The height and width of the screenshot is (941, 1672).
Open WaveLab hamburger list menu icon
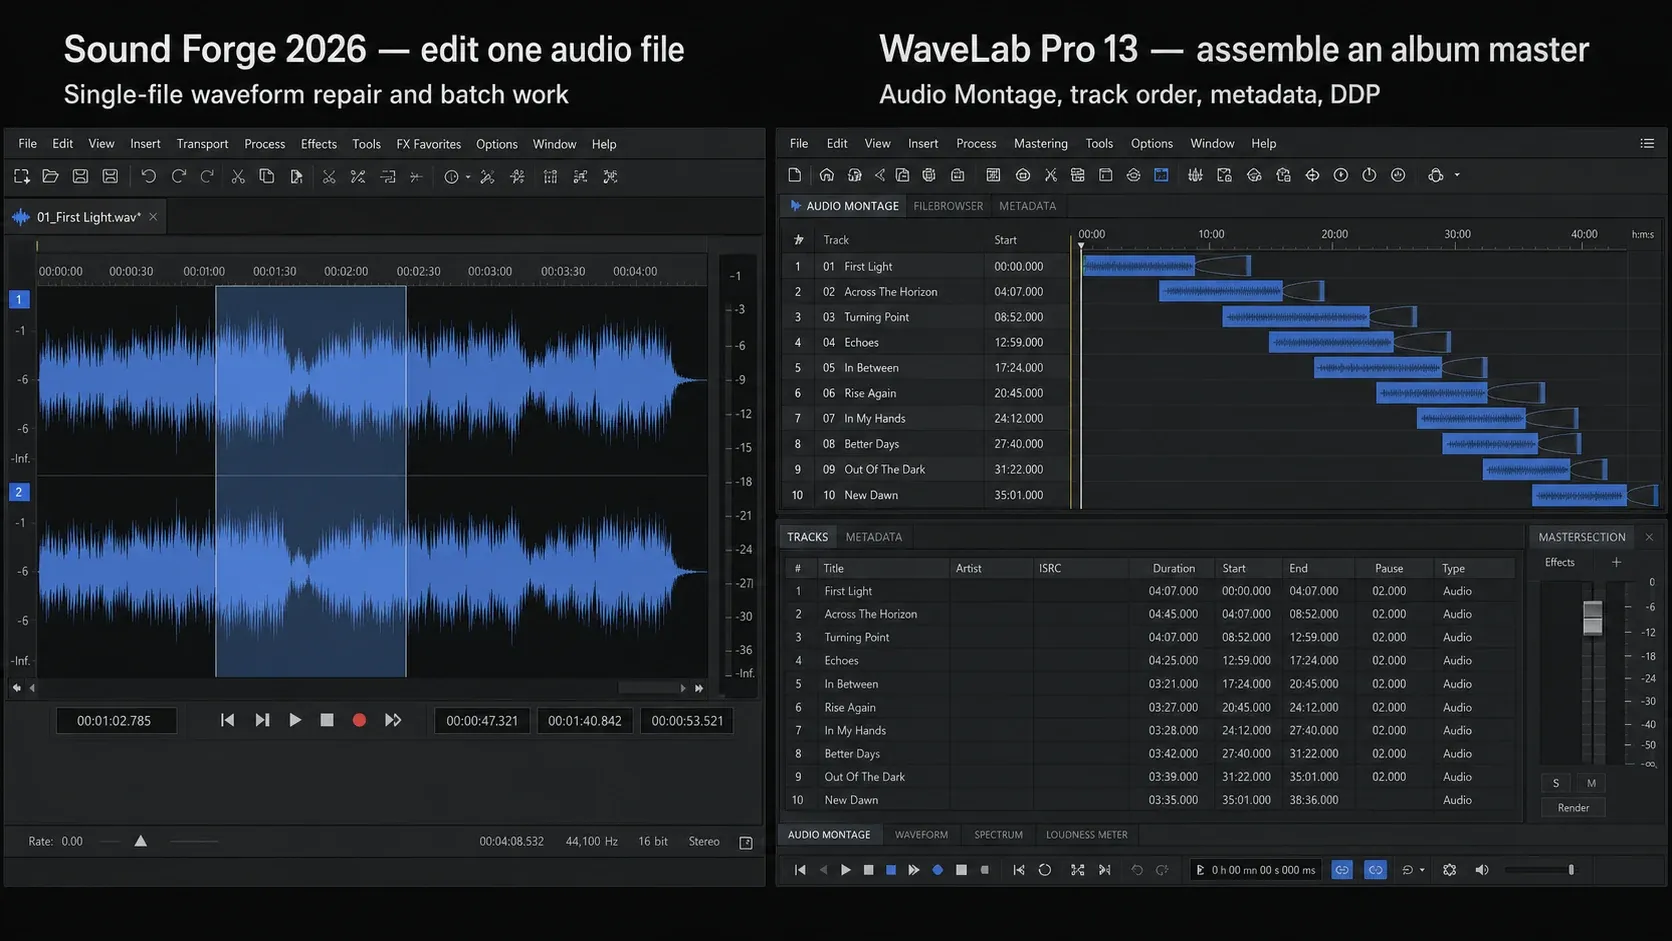(1647, 144)
